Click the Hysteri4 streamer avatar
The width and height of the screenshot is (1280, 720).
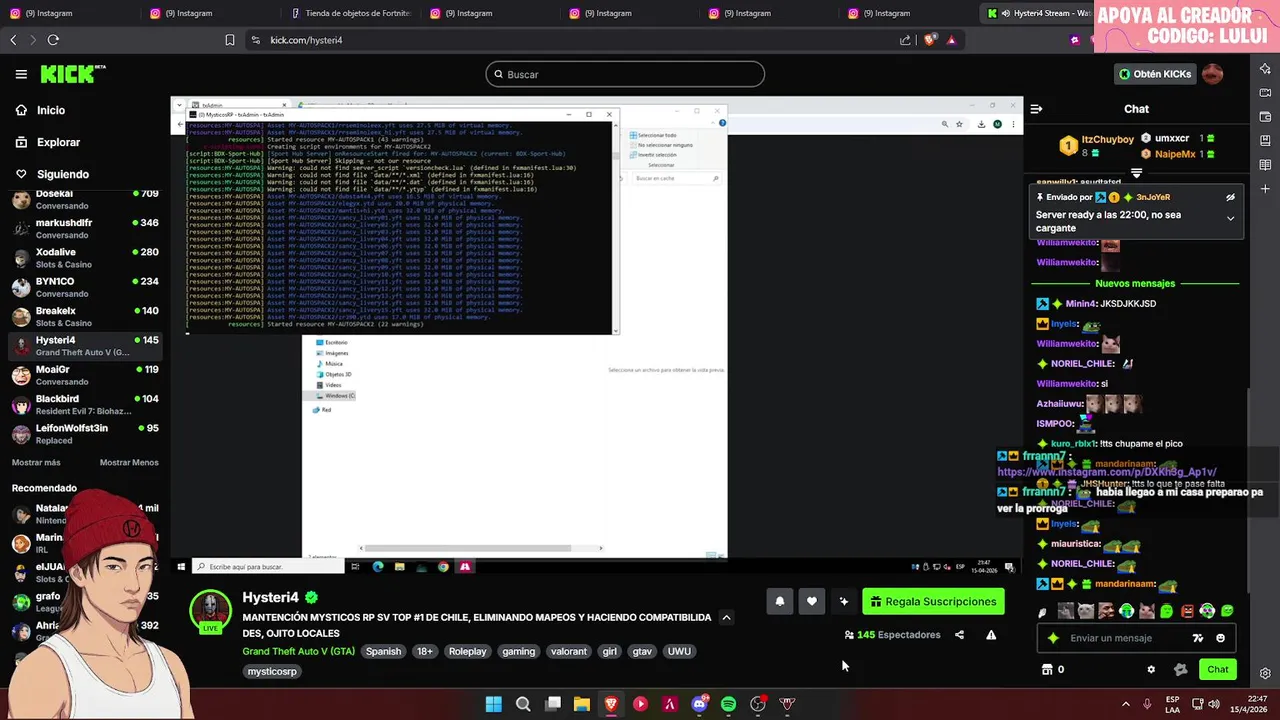211,610
